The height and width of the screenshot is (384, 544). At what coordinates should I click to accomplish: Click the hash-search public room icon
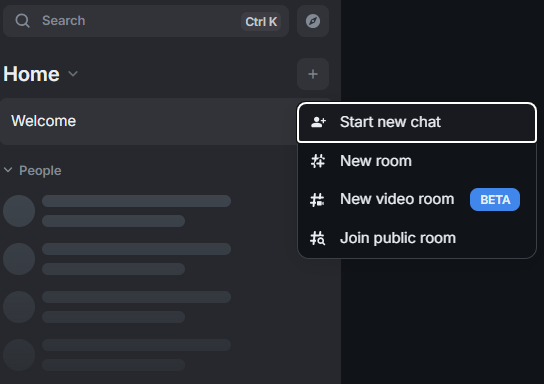pyautogui.click(x=317, y=238)
